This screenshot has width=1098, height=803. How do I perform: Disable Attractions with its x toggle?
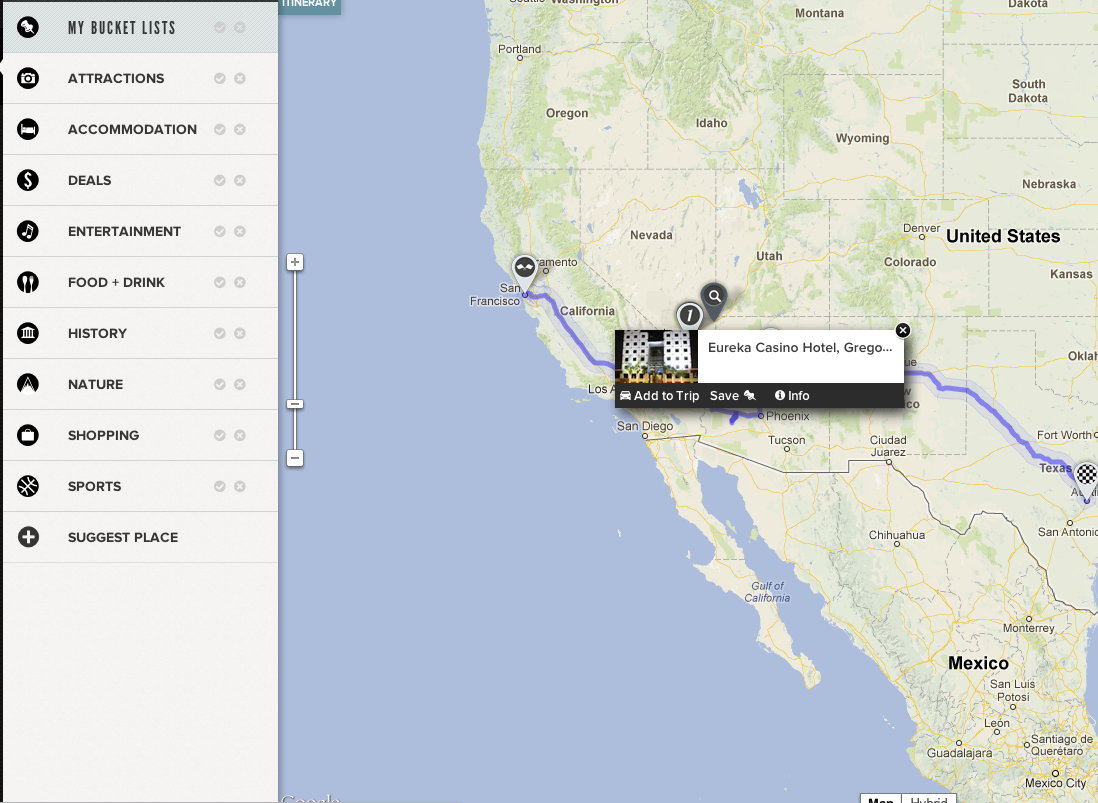coord(240,78)
